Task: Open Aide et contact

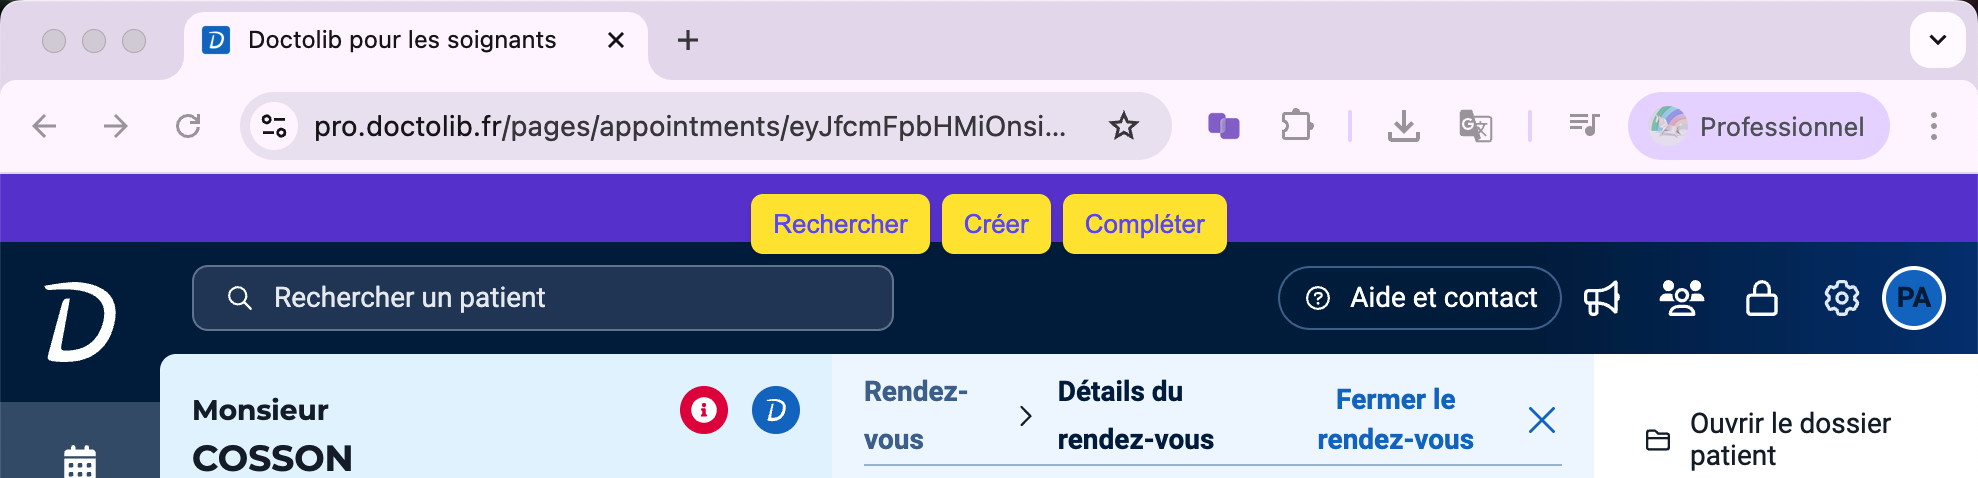Action: (1419, 298)
